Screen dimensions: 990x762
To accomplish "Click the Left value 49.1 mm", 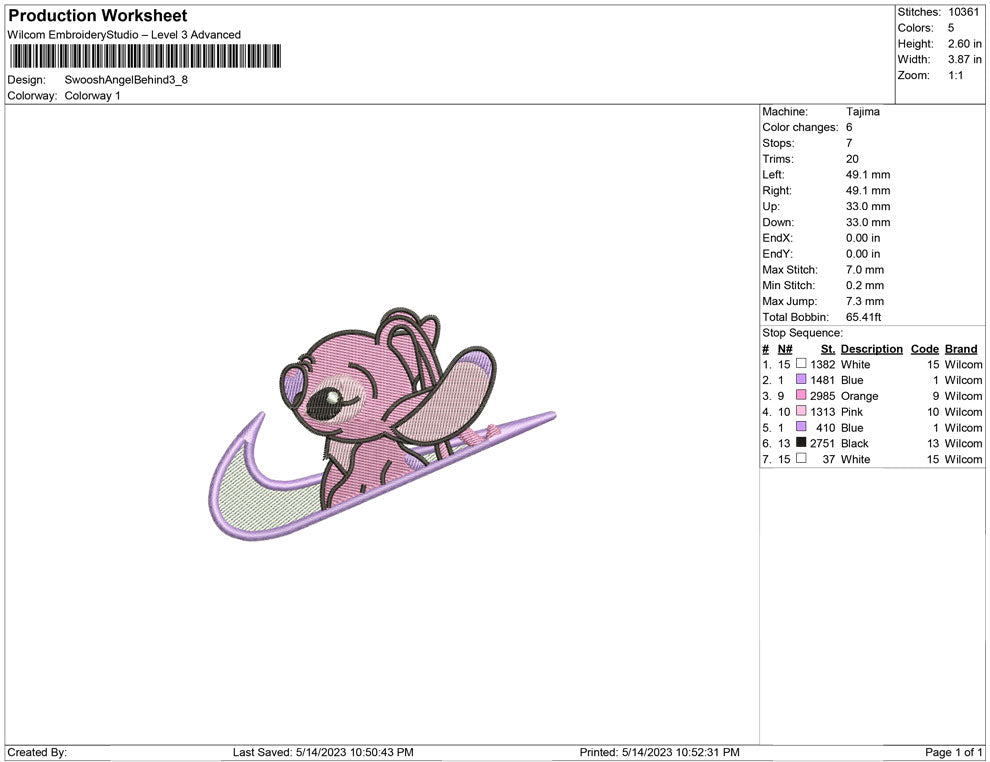I will click(x=868, y=175).
